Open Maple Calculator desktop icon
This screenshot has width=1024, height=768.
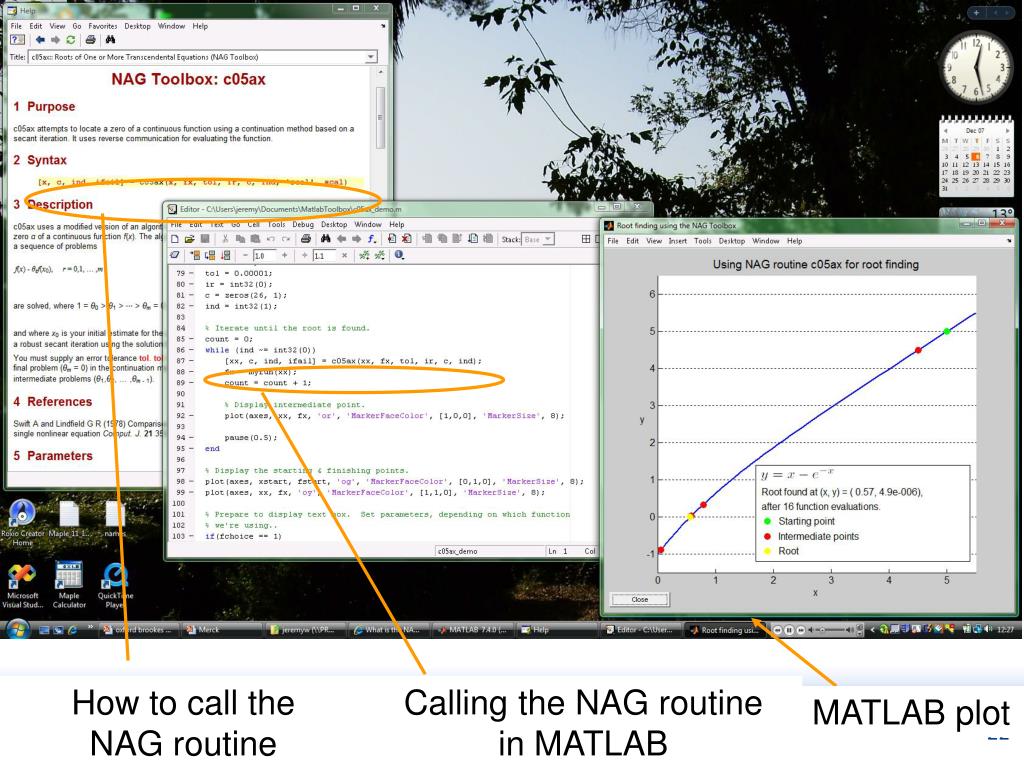(69, 585)
